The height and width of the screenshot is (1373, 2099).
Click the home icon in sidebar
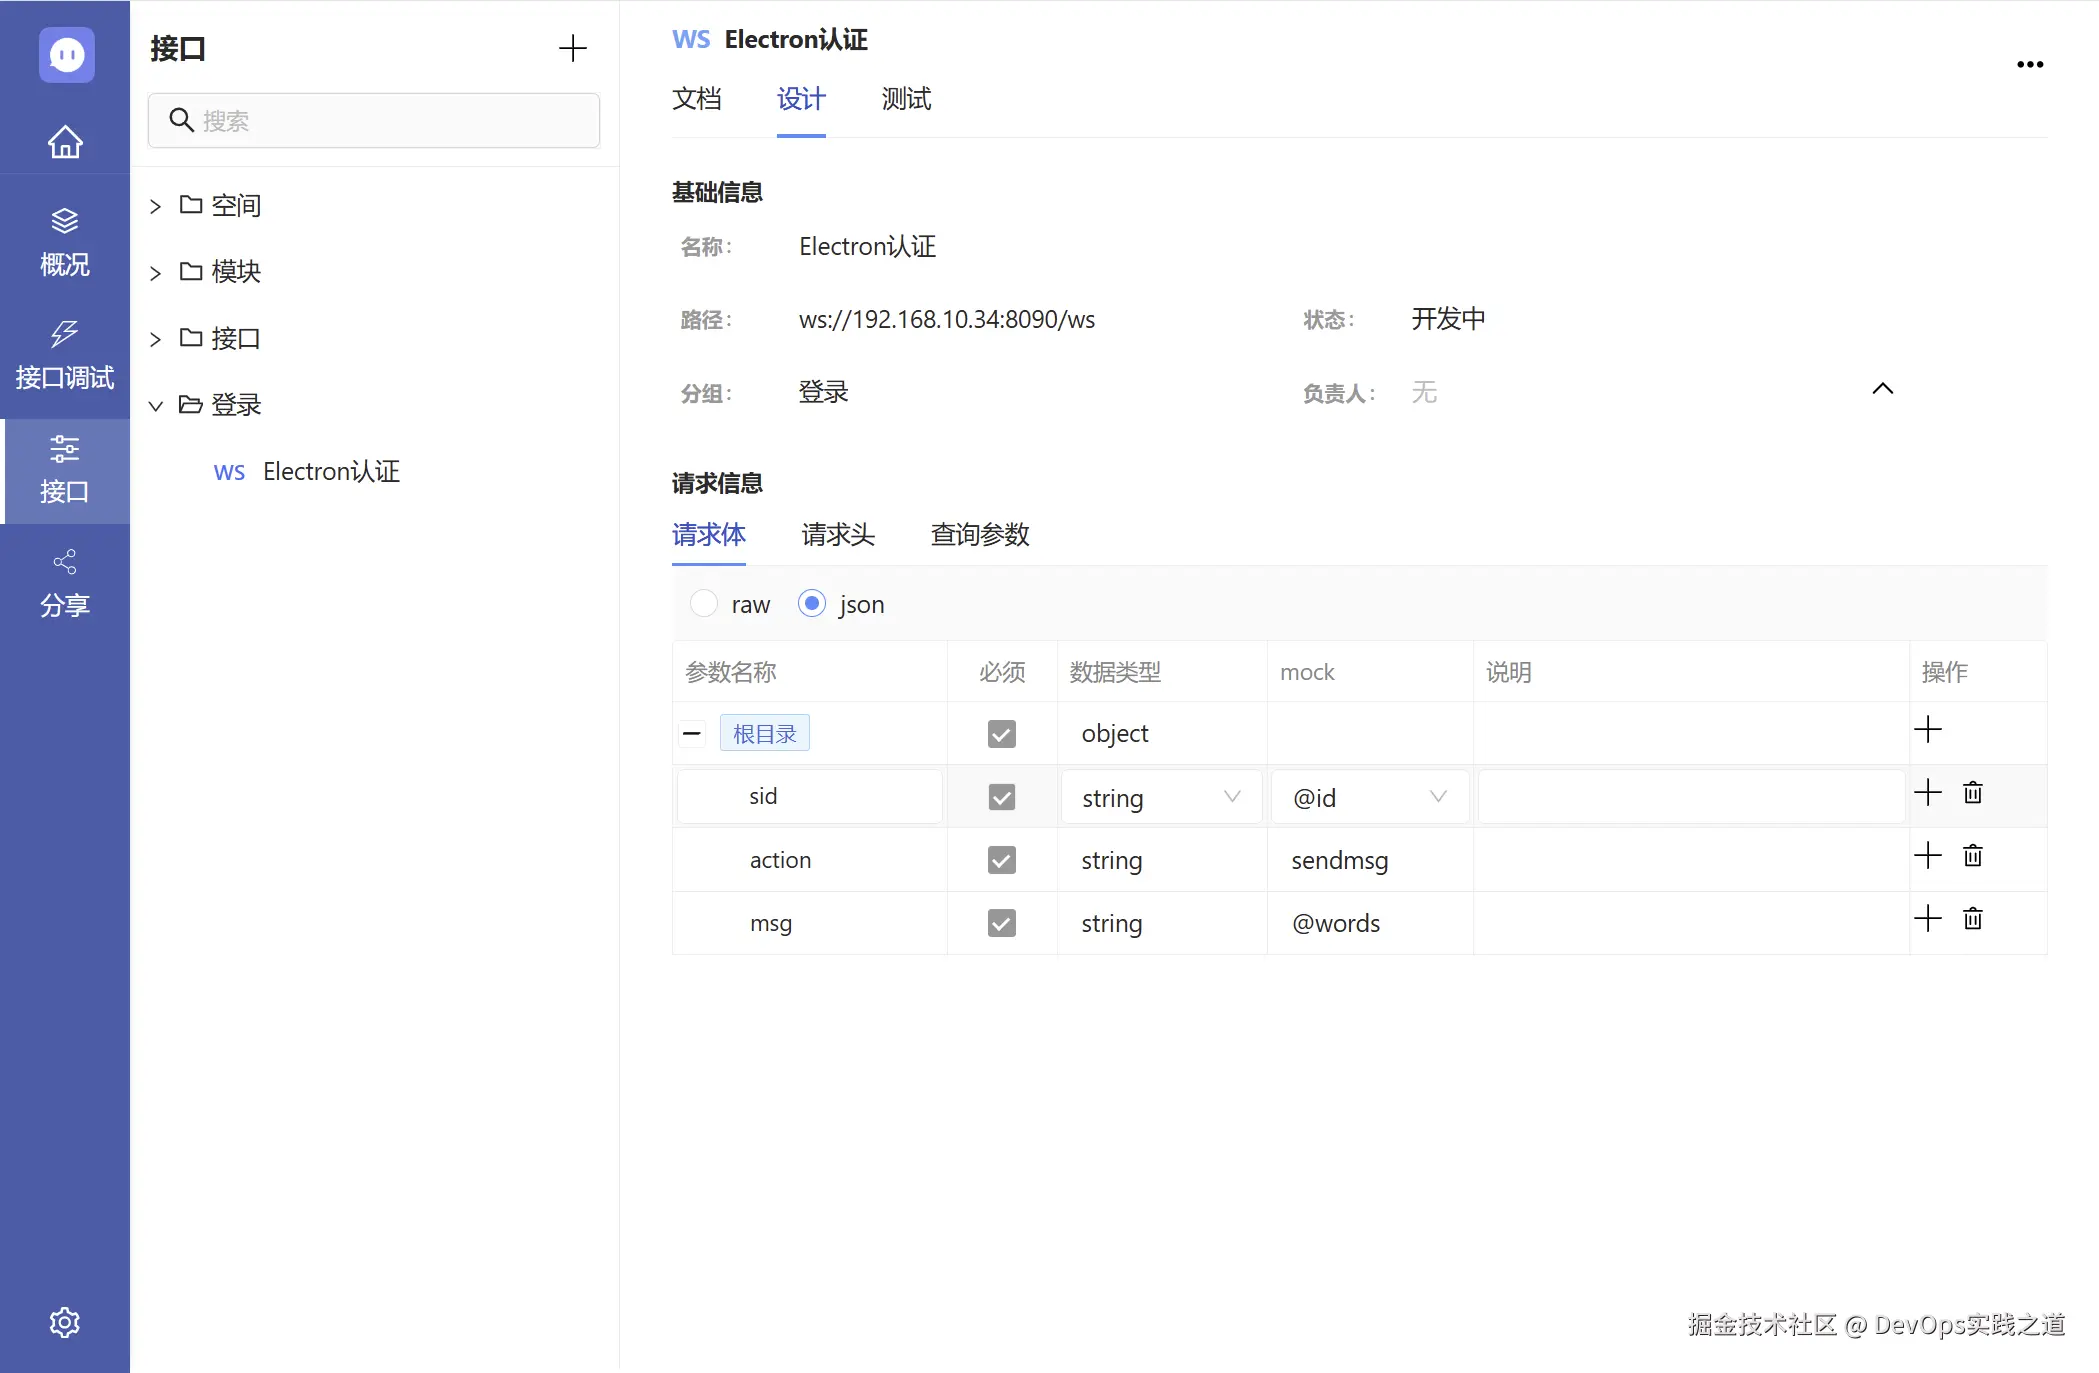click(64, 142)
